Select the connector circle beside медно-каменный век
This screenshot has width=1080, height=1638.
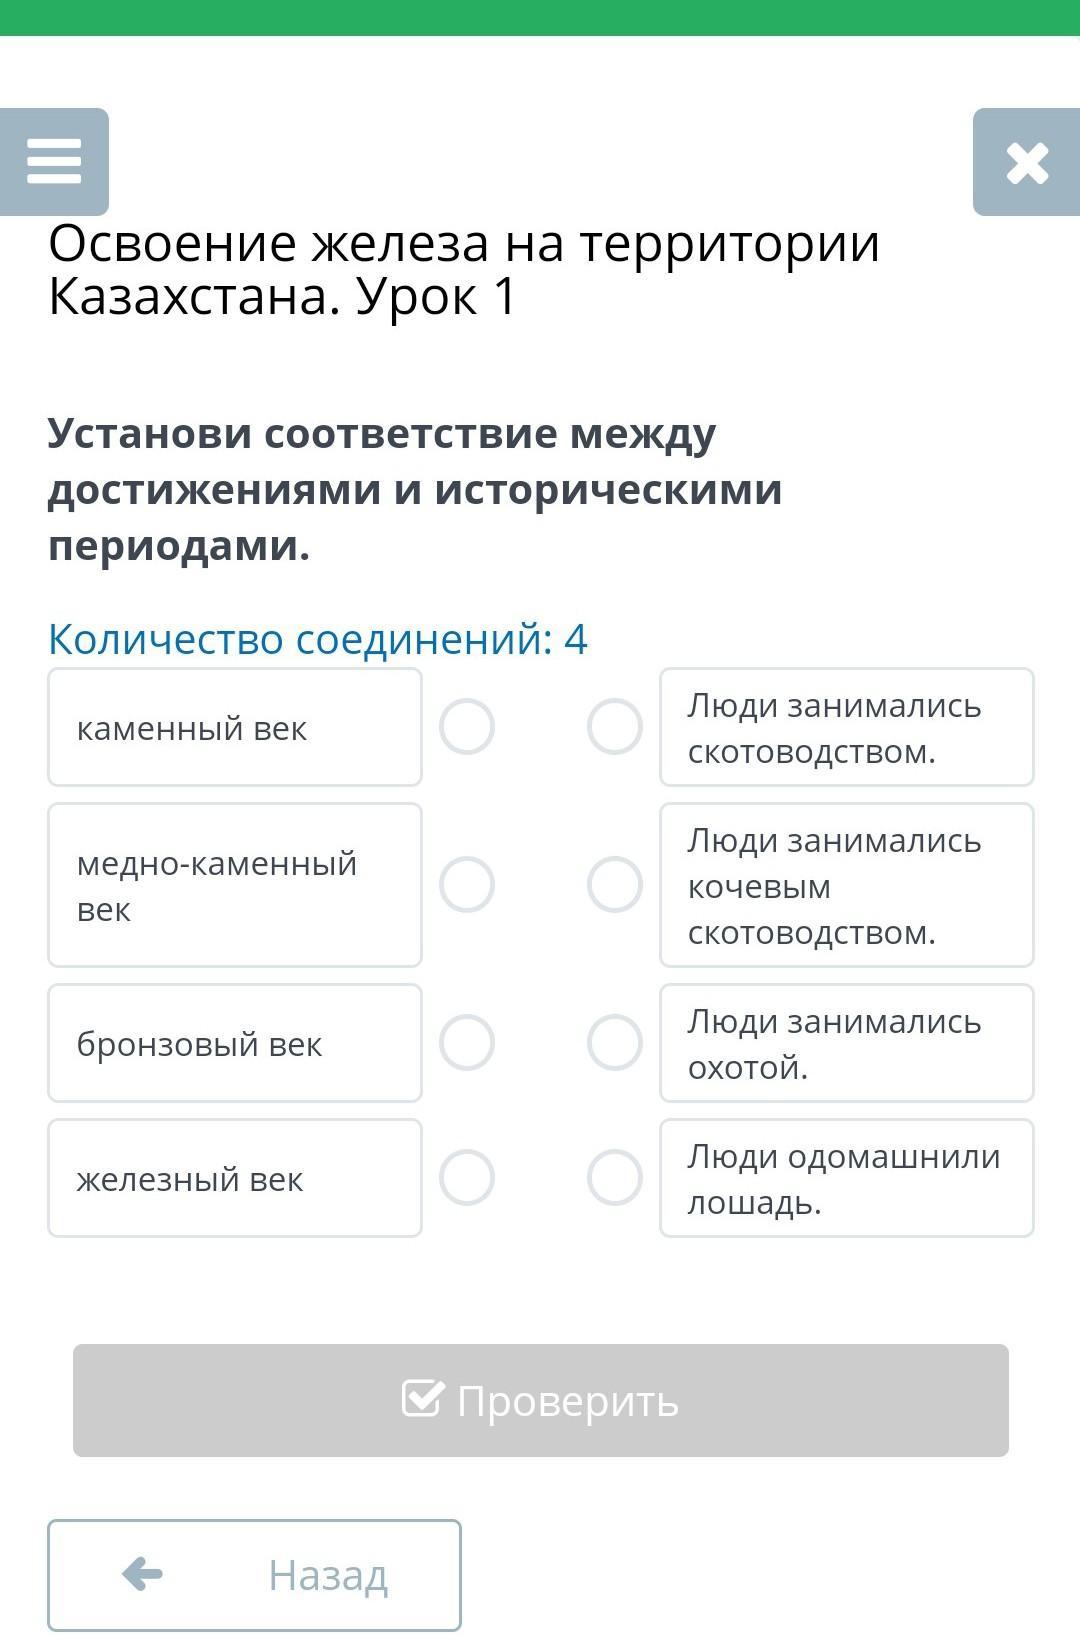(467, 885)
